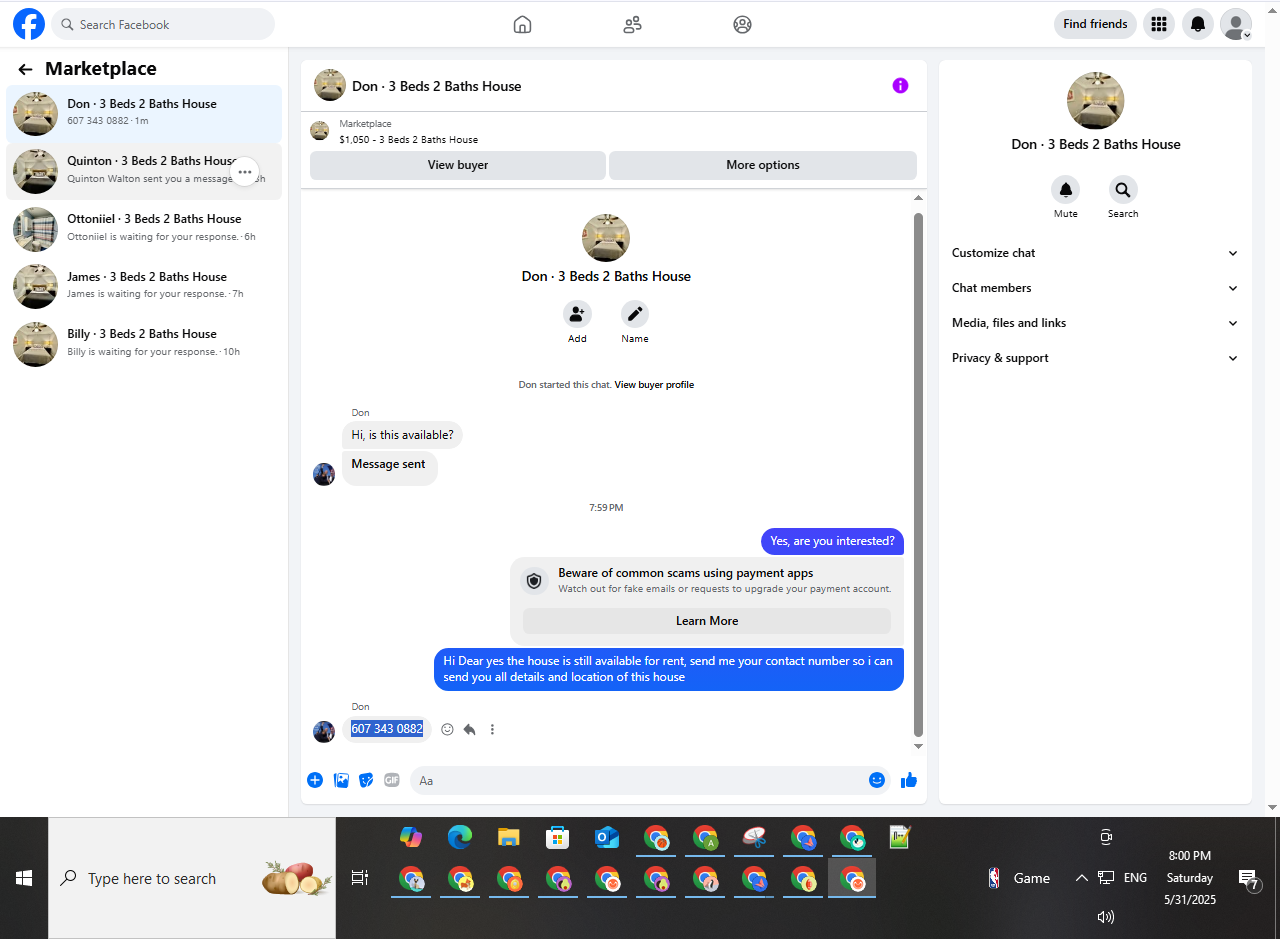
Task: Click the Add people icon in chat
Action: [x=577, y=314]
